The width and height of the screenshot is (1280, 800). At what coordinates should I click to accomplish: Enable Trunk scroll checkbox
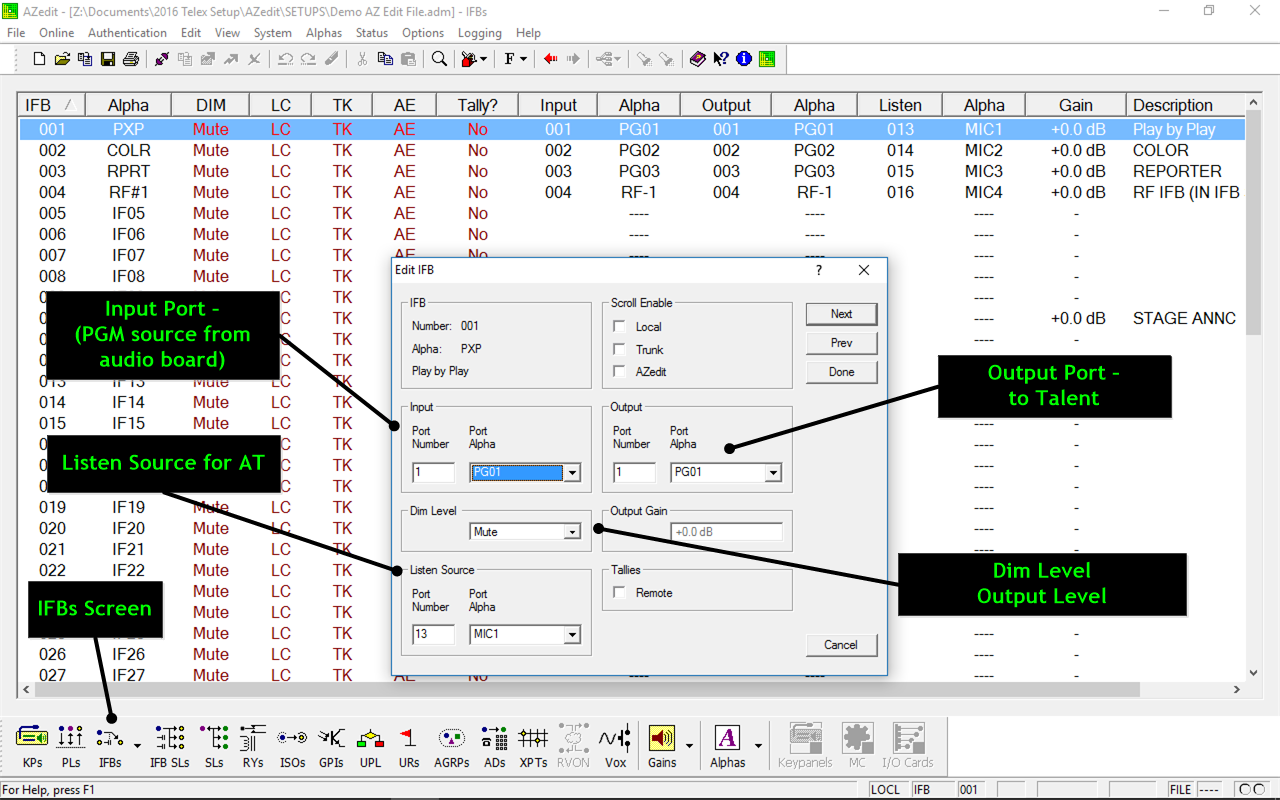(x=619, y=350)
